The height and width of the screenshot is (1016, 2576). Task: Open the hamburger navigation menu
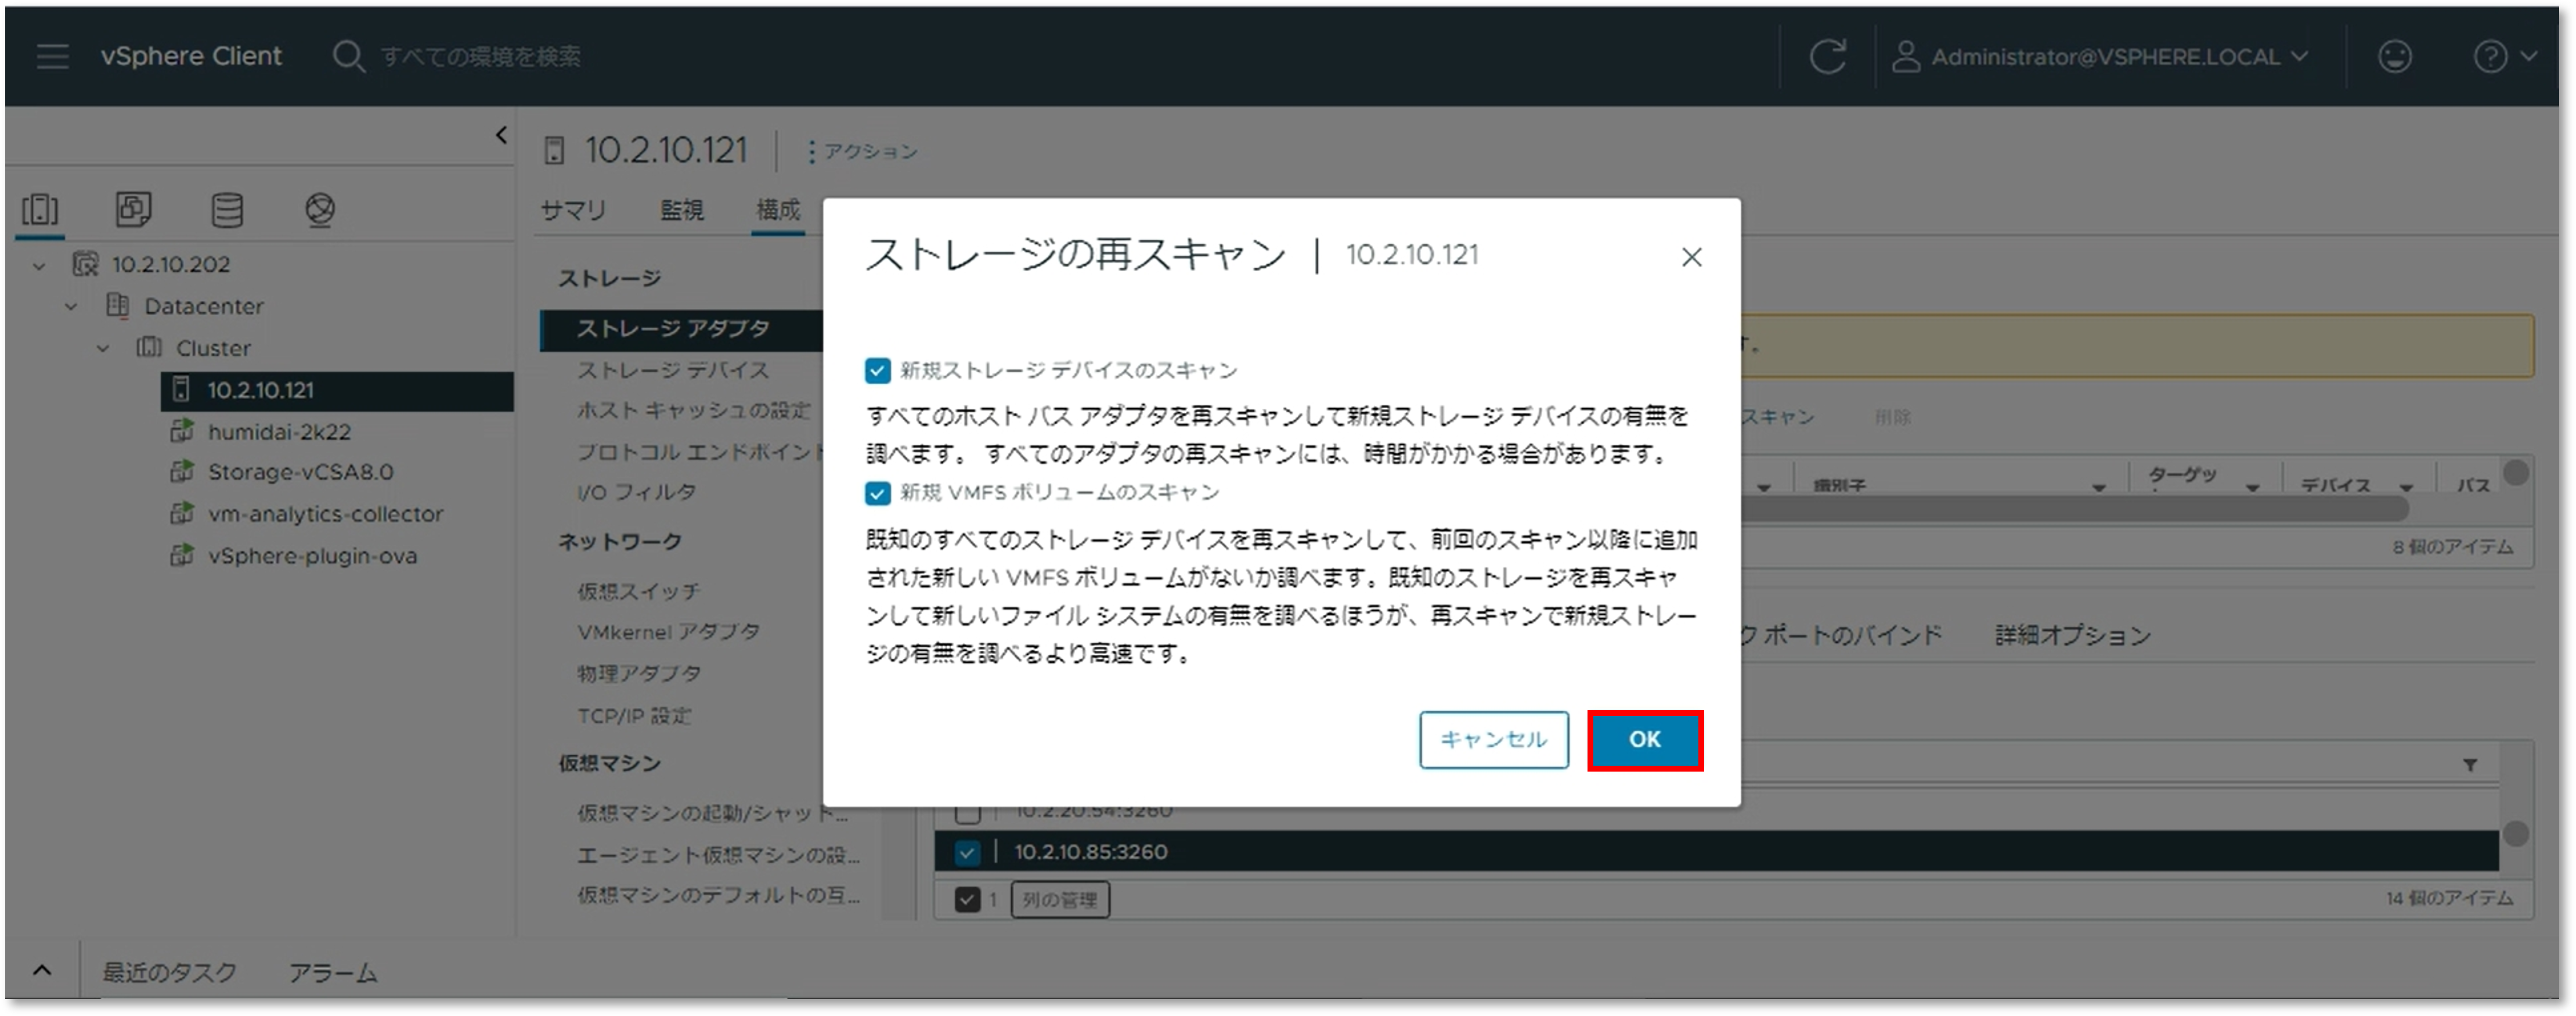(52, 56)
